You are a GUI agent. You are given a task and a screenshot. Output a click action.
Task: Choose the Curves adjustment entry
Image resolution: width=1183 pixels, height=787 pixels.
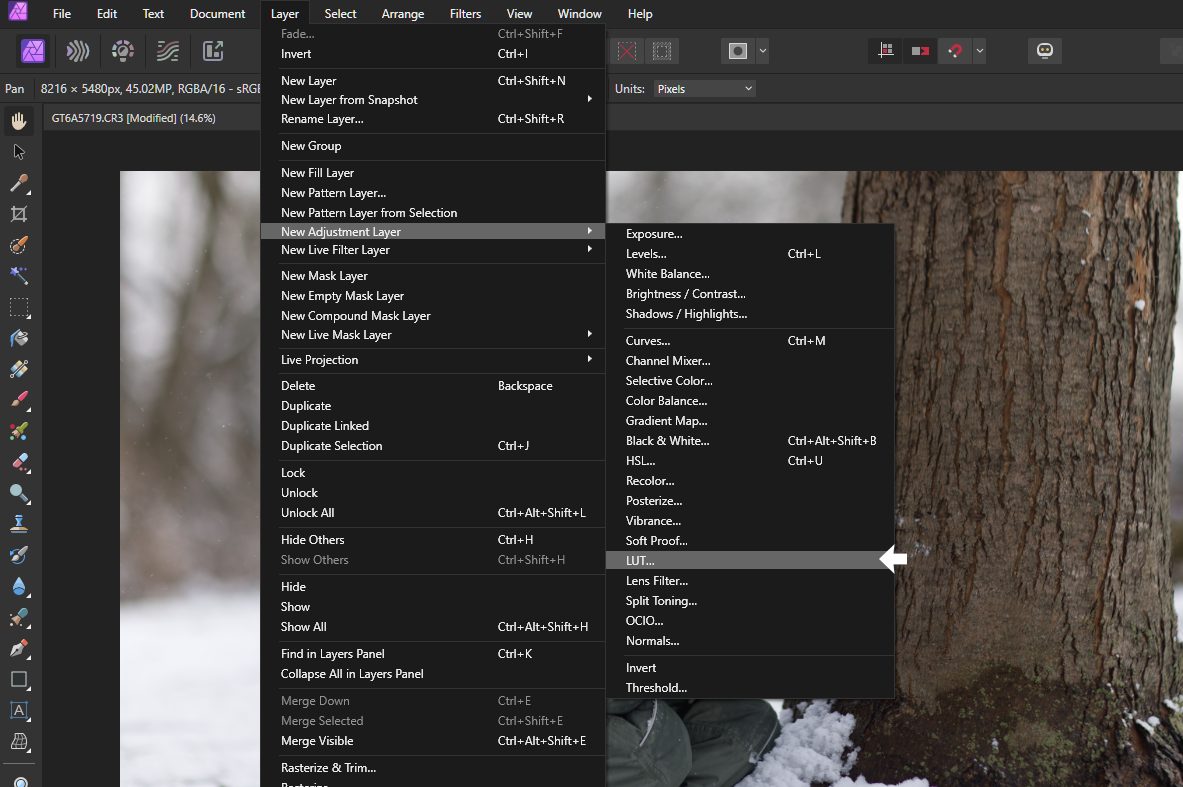click(x=648, y=340)
